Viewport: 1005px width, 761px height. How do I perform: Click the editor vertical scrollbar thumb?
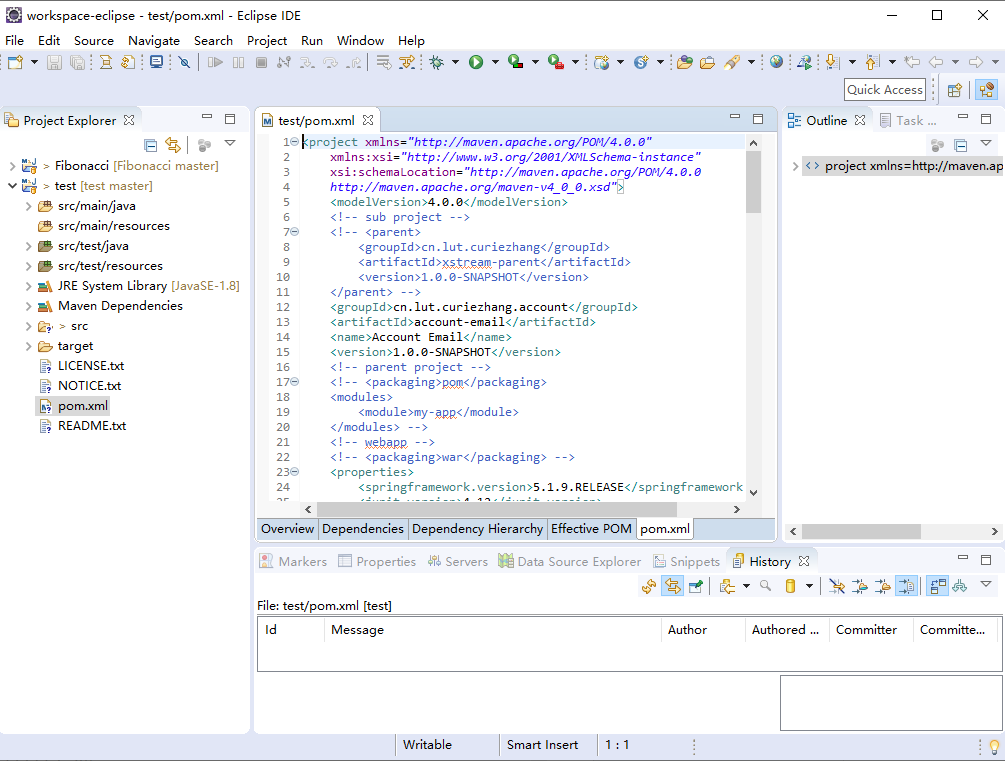click(753, 182)
